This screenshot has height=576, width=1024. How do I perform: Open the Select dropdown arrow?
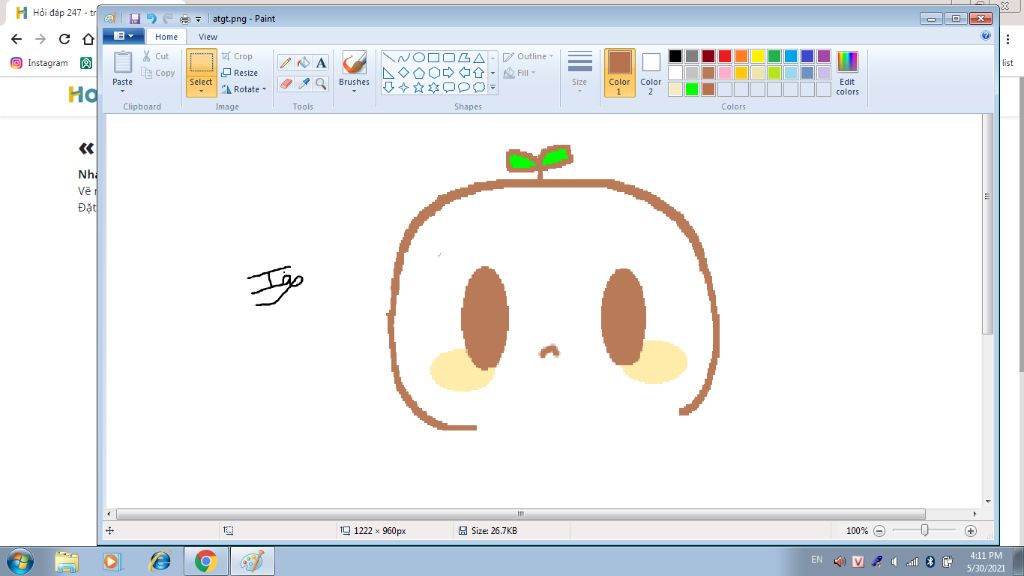tap(201, 91)
